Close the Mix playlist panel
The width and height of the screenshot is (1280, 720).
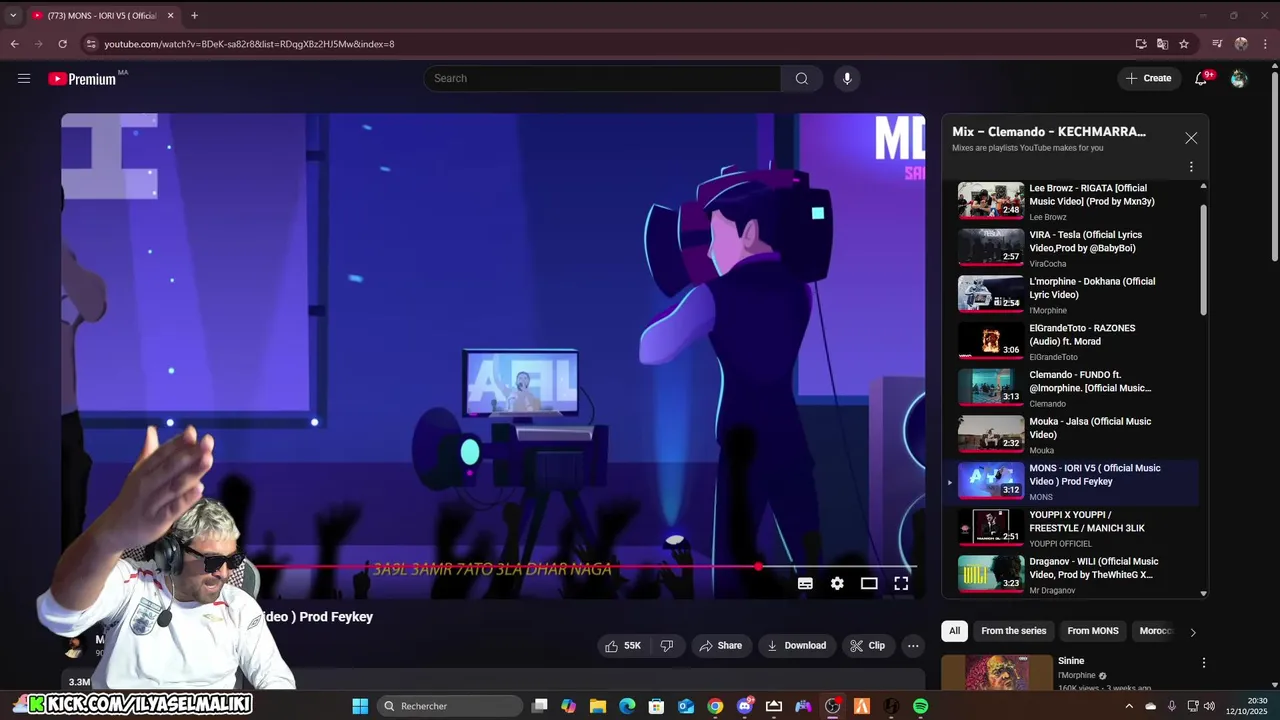1191,138
